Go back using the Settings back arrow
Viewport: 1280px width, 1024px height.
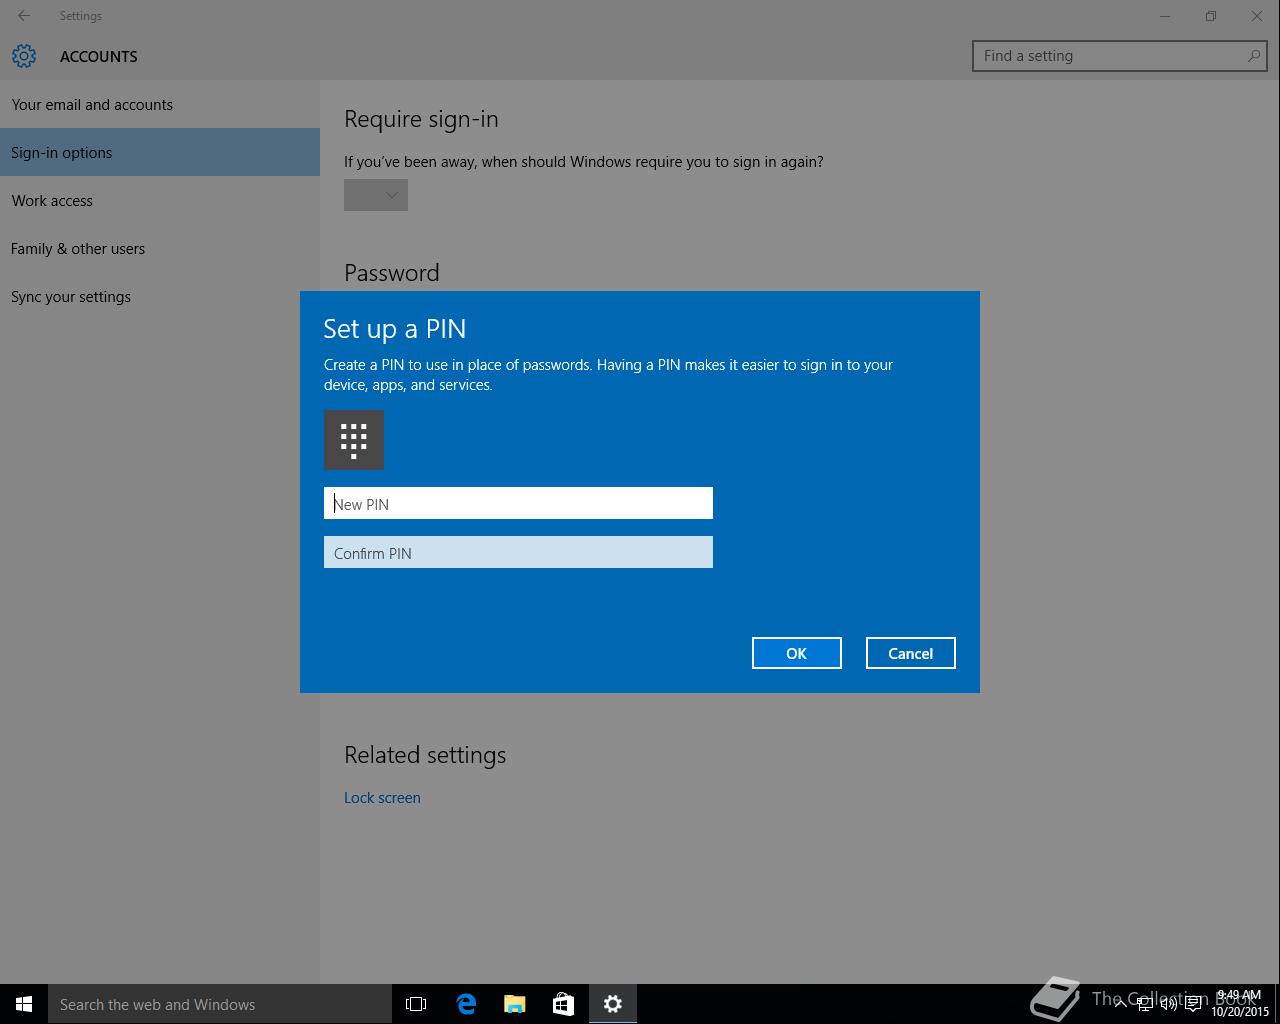pyautogui.click(x=24, y=16)
